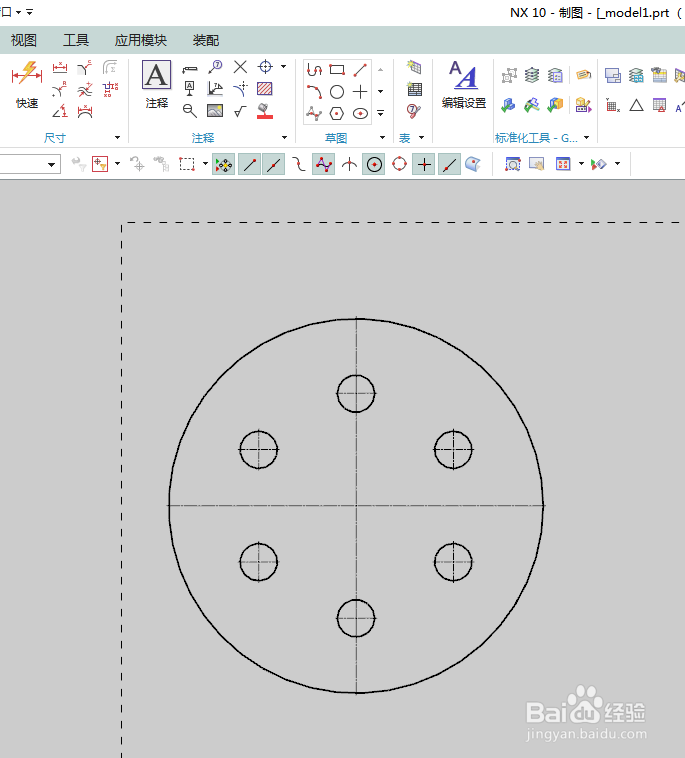The height and width of the screenshot is (758, 685).
Task: Expand the 标准化工具 group dropdown arrow
Action: click(587, 138)
